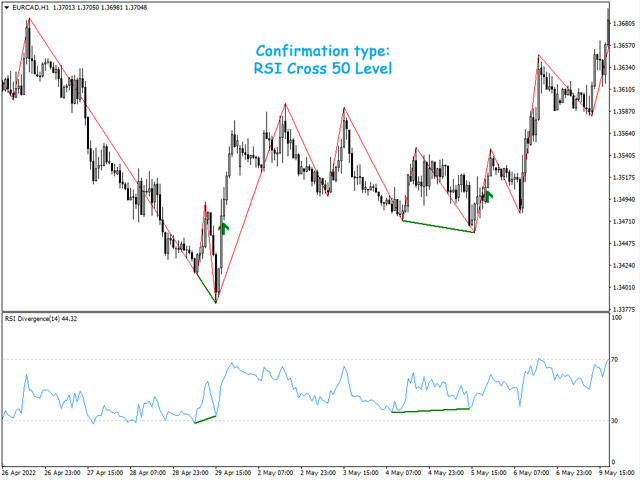Select the long green divergence line on the RSI panel
Screen dimensions: 640x480
tap(430, 410)
